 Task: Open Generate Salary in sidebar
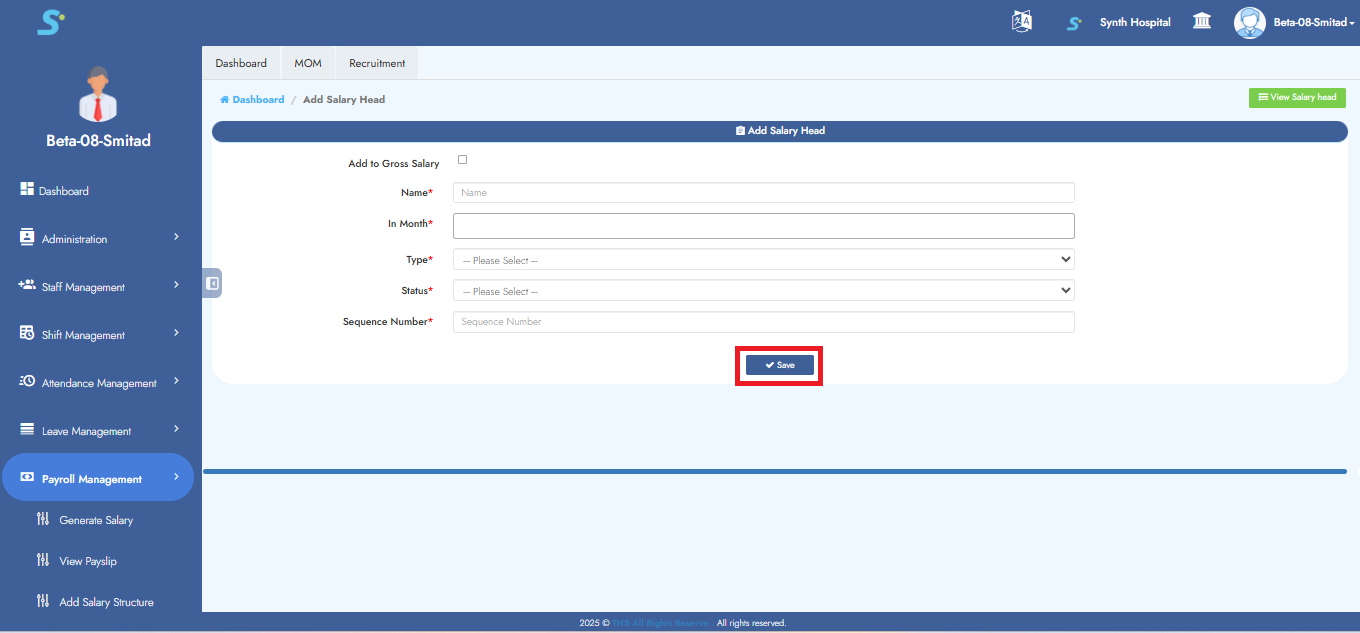[x=95, y=520]
